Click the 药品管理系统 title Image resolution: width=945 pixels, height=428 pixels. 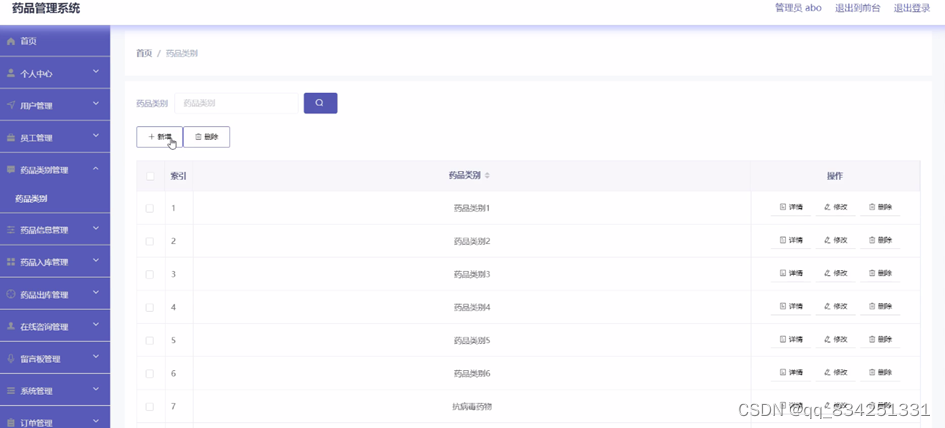(46, 8)
